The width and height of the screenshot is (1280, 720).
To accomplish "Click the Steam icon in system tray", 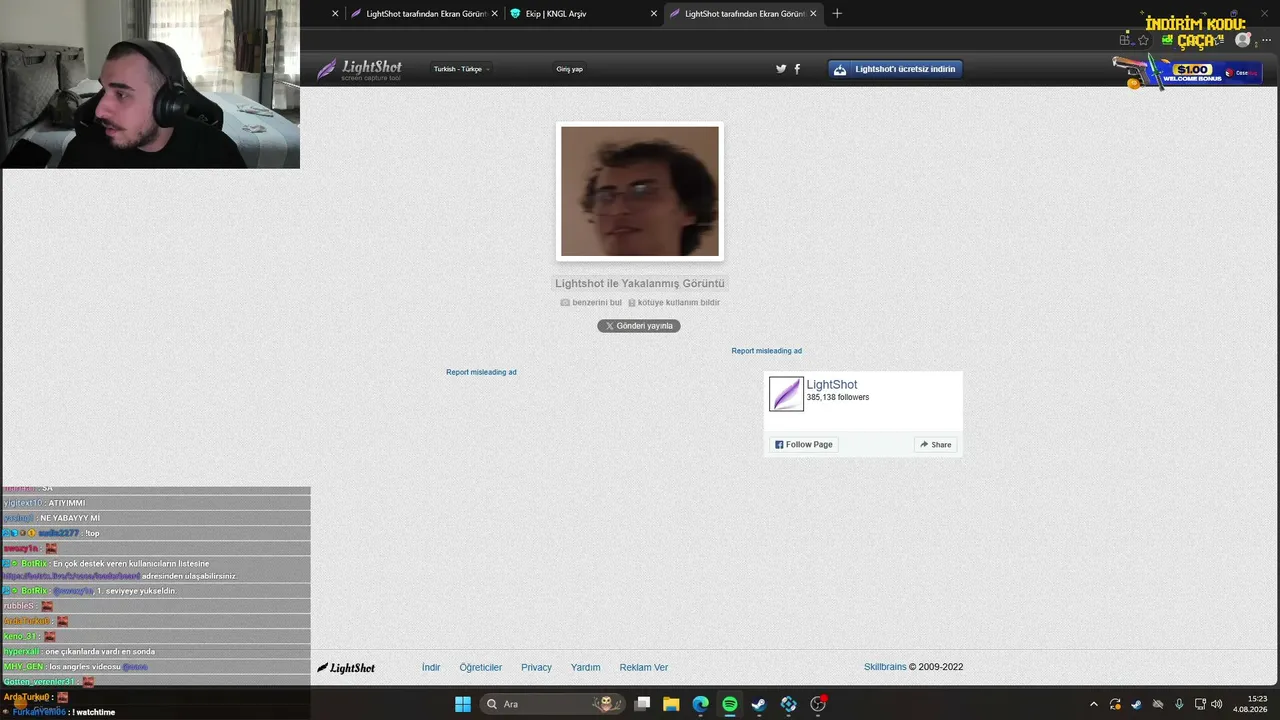I will (1137, 704).
